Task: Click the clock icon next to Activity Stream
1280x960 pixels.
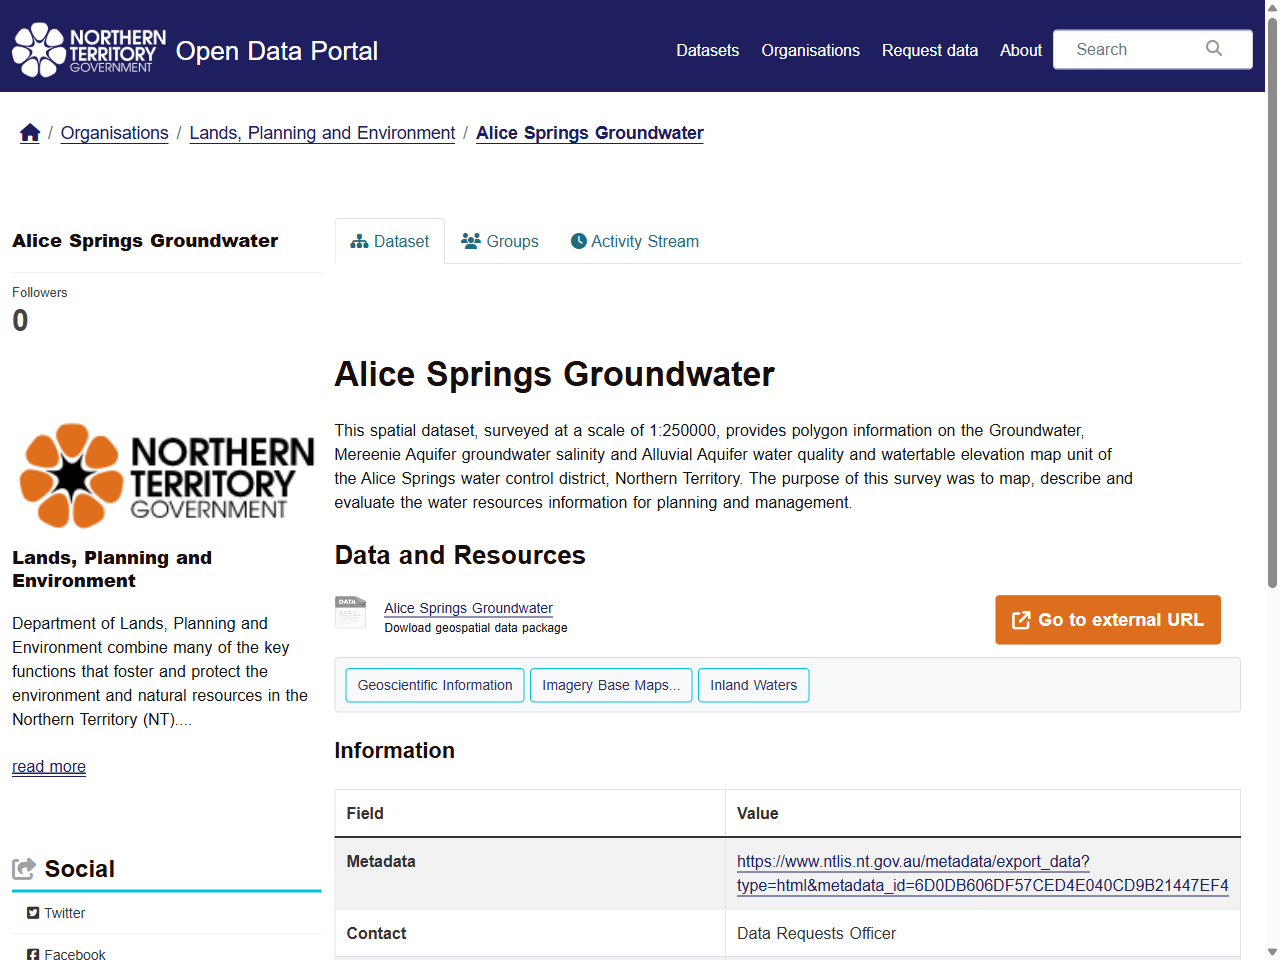Action: click(x=578, y=241)
